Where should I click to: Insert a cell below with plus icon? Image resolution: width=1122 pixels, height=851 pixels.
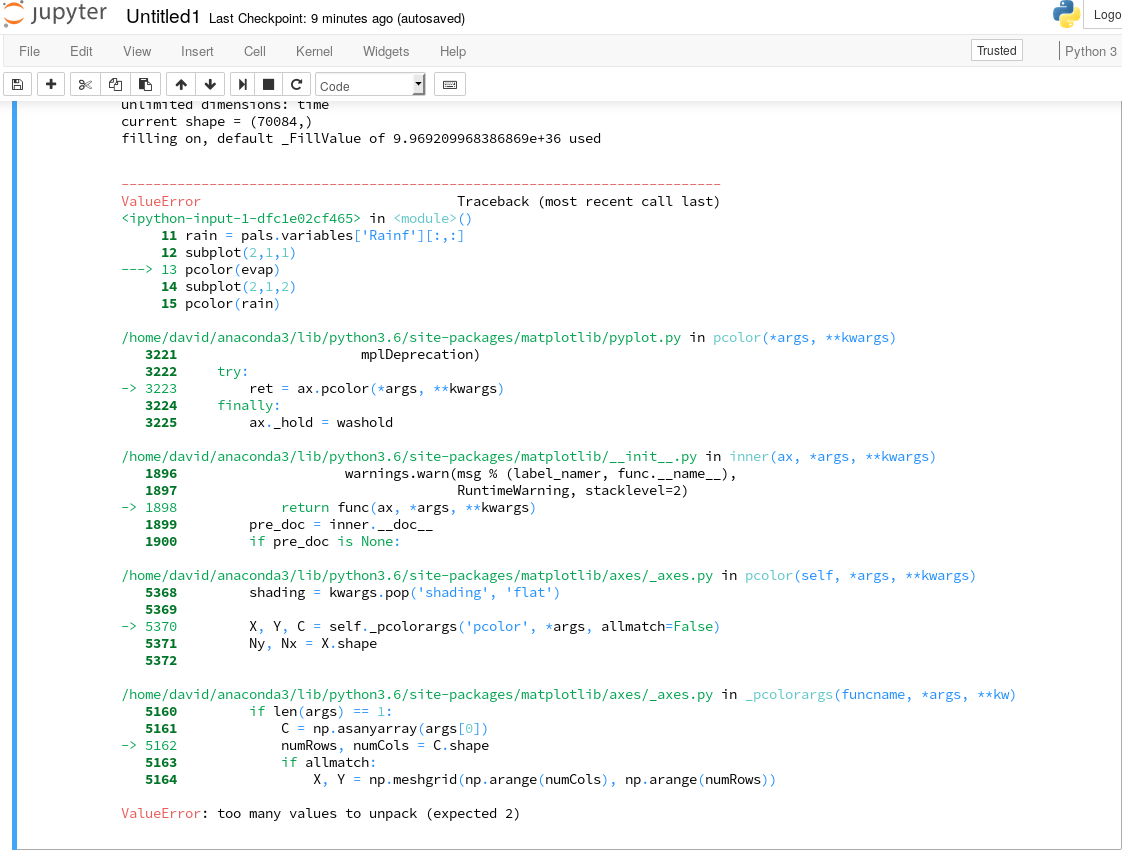(x=51, y=84)
